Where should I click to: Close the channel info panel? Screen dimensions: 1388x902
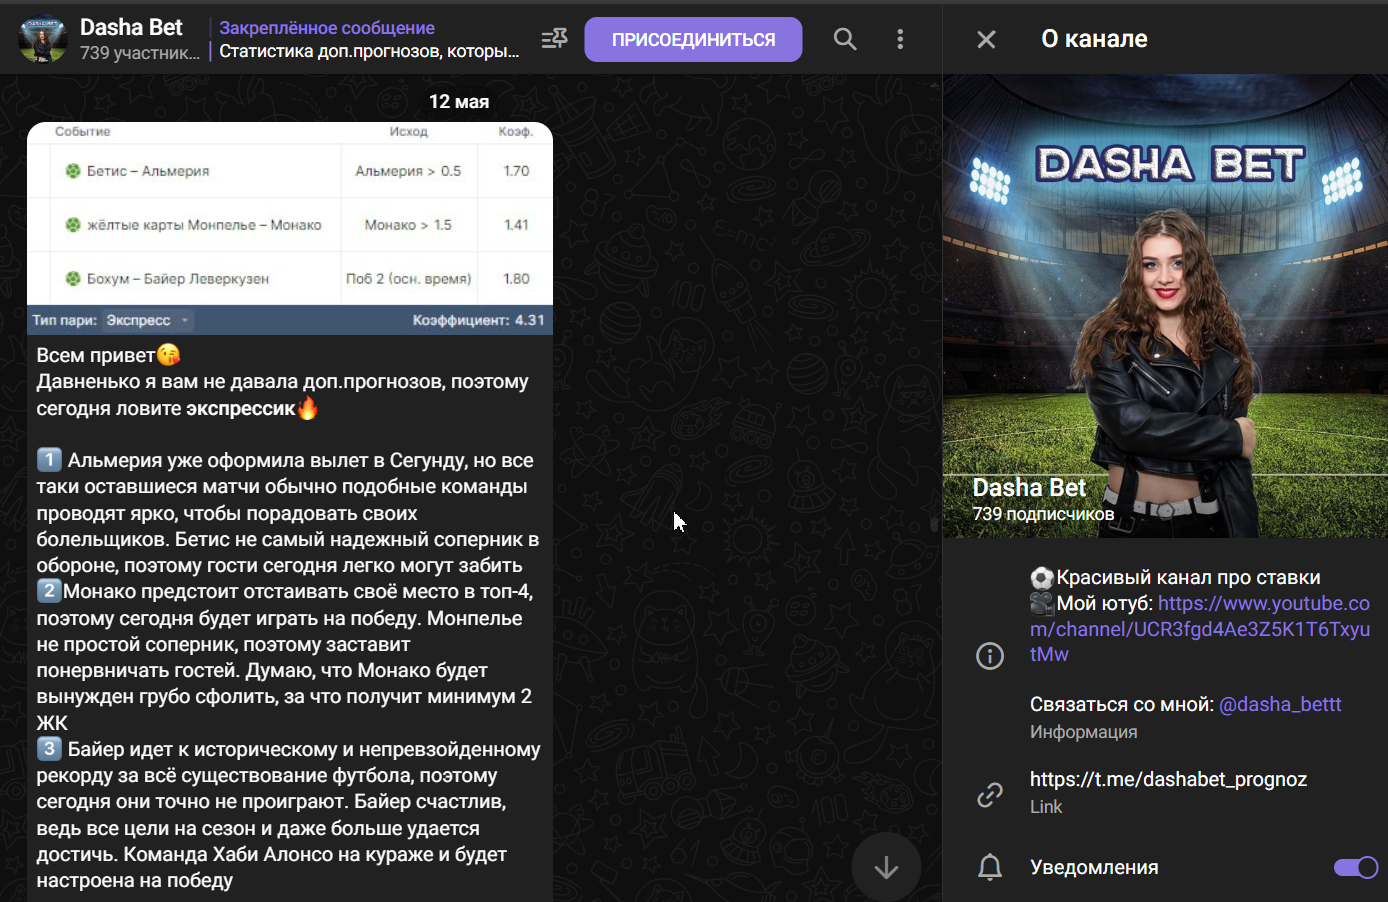click(986, 39)
